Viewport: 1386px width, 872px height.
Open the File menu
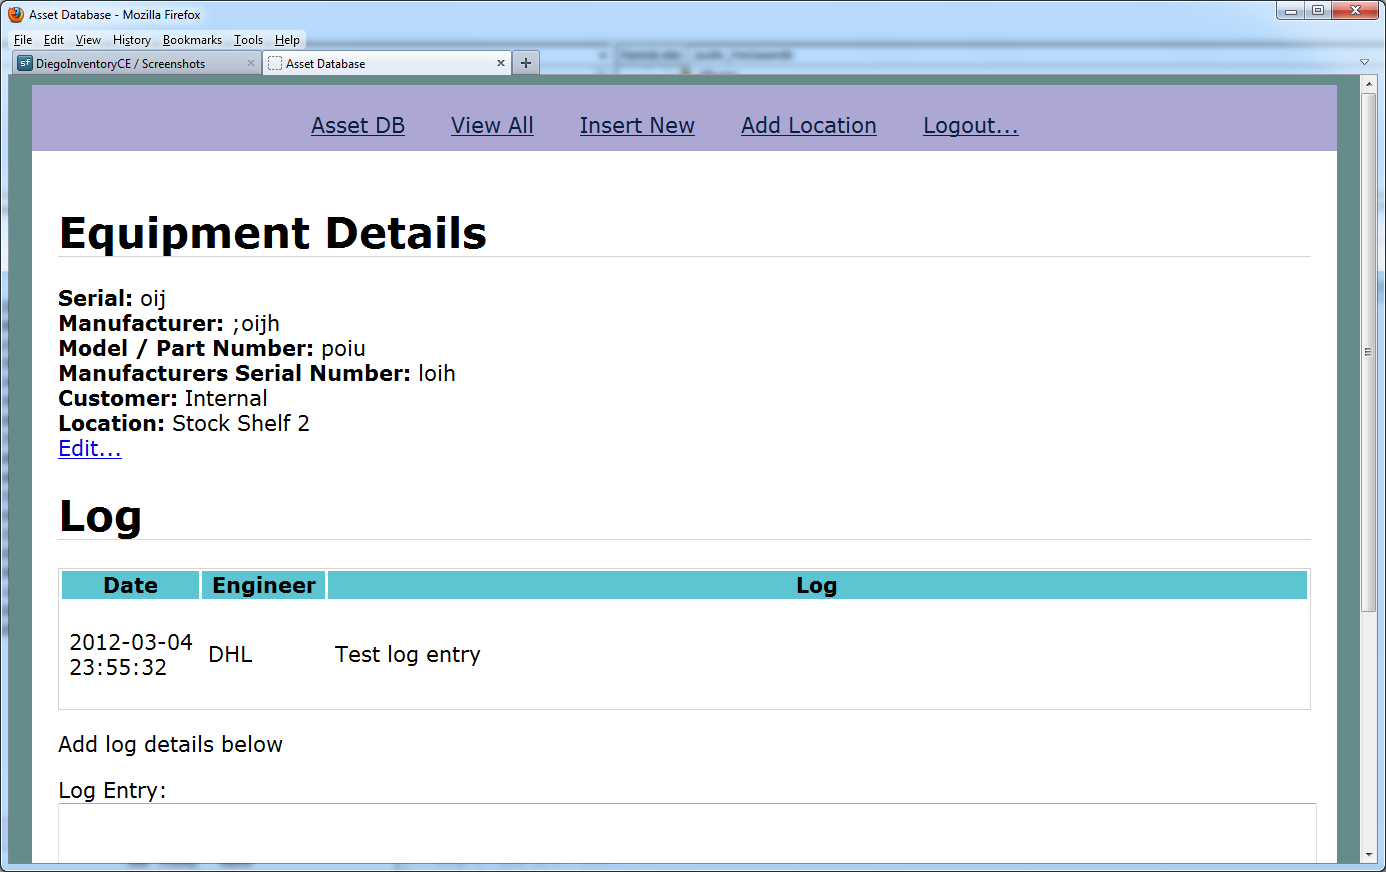22,39
